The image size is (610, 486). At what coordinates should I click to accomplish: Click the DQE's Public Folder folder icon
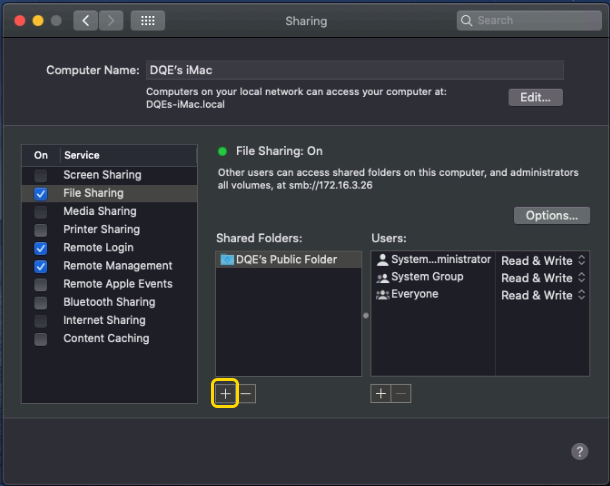click(x=227, y=260)
